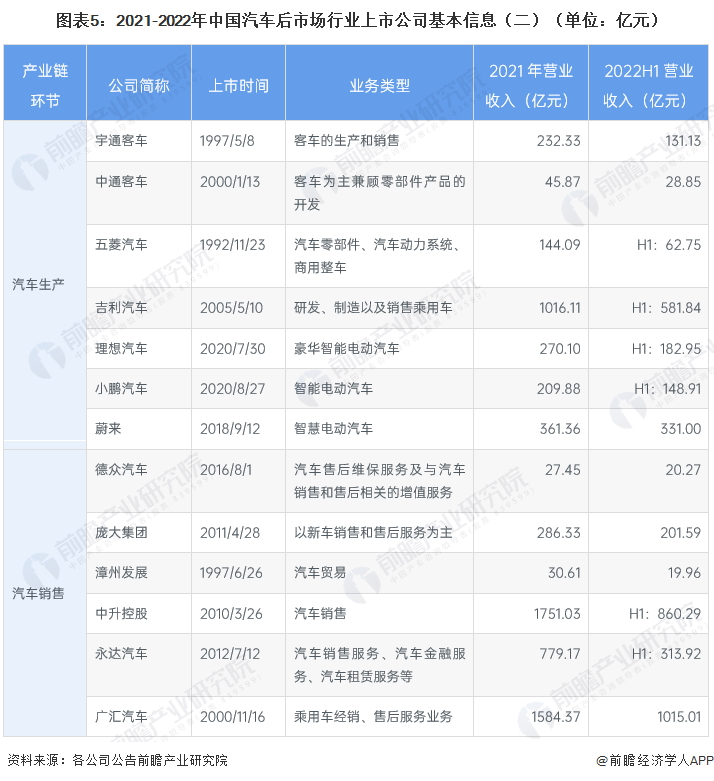714x781 pixels.
Task: Click company name '庞大集团'
Action: pyautogui.click(x=121, y=532)
